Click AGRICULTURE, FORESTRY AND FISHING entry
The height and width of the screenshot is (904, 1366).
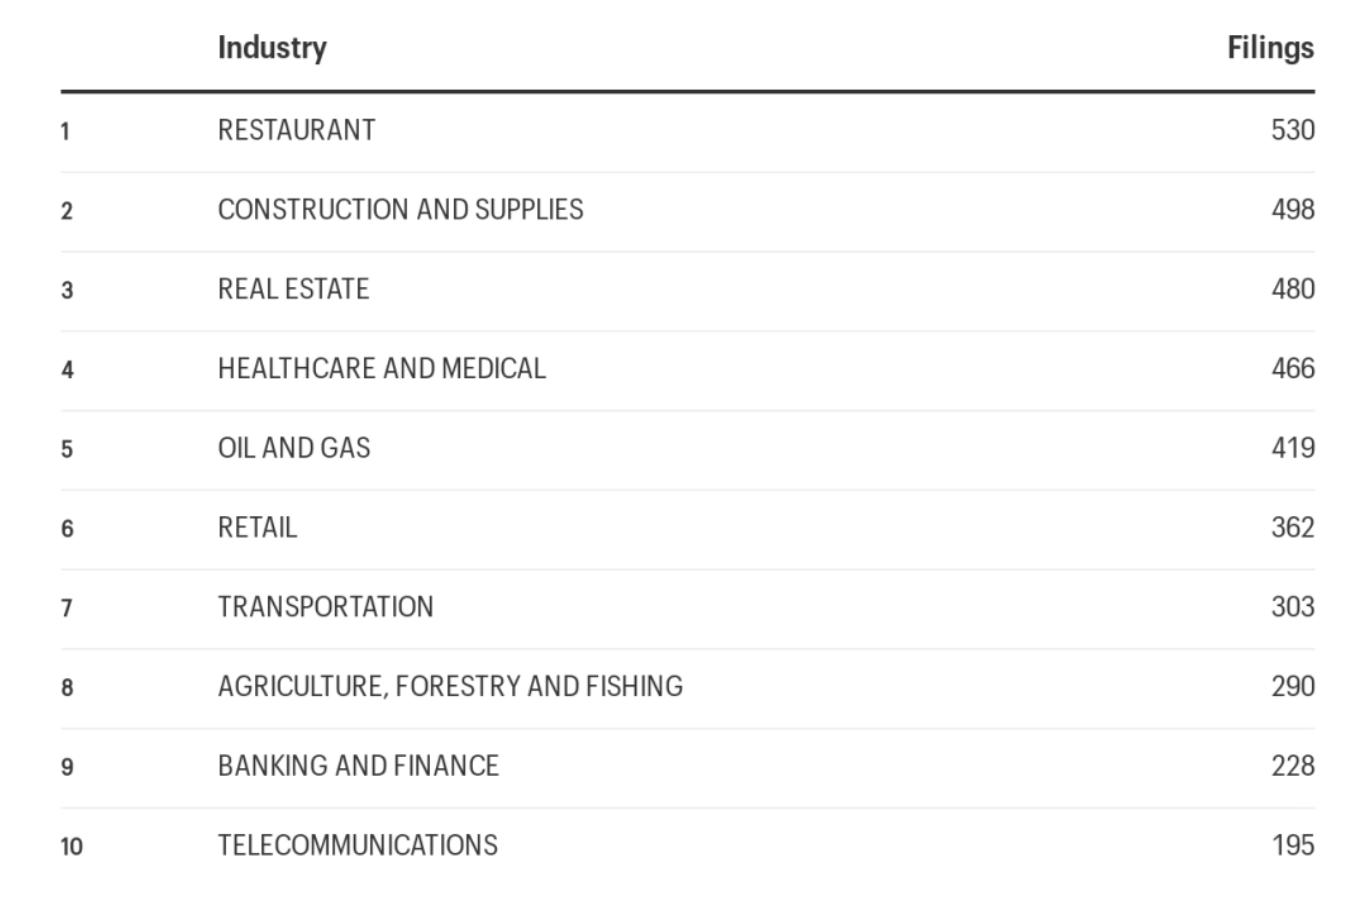pyautogui.click(x=450, y=686)
